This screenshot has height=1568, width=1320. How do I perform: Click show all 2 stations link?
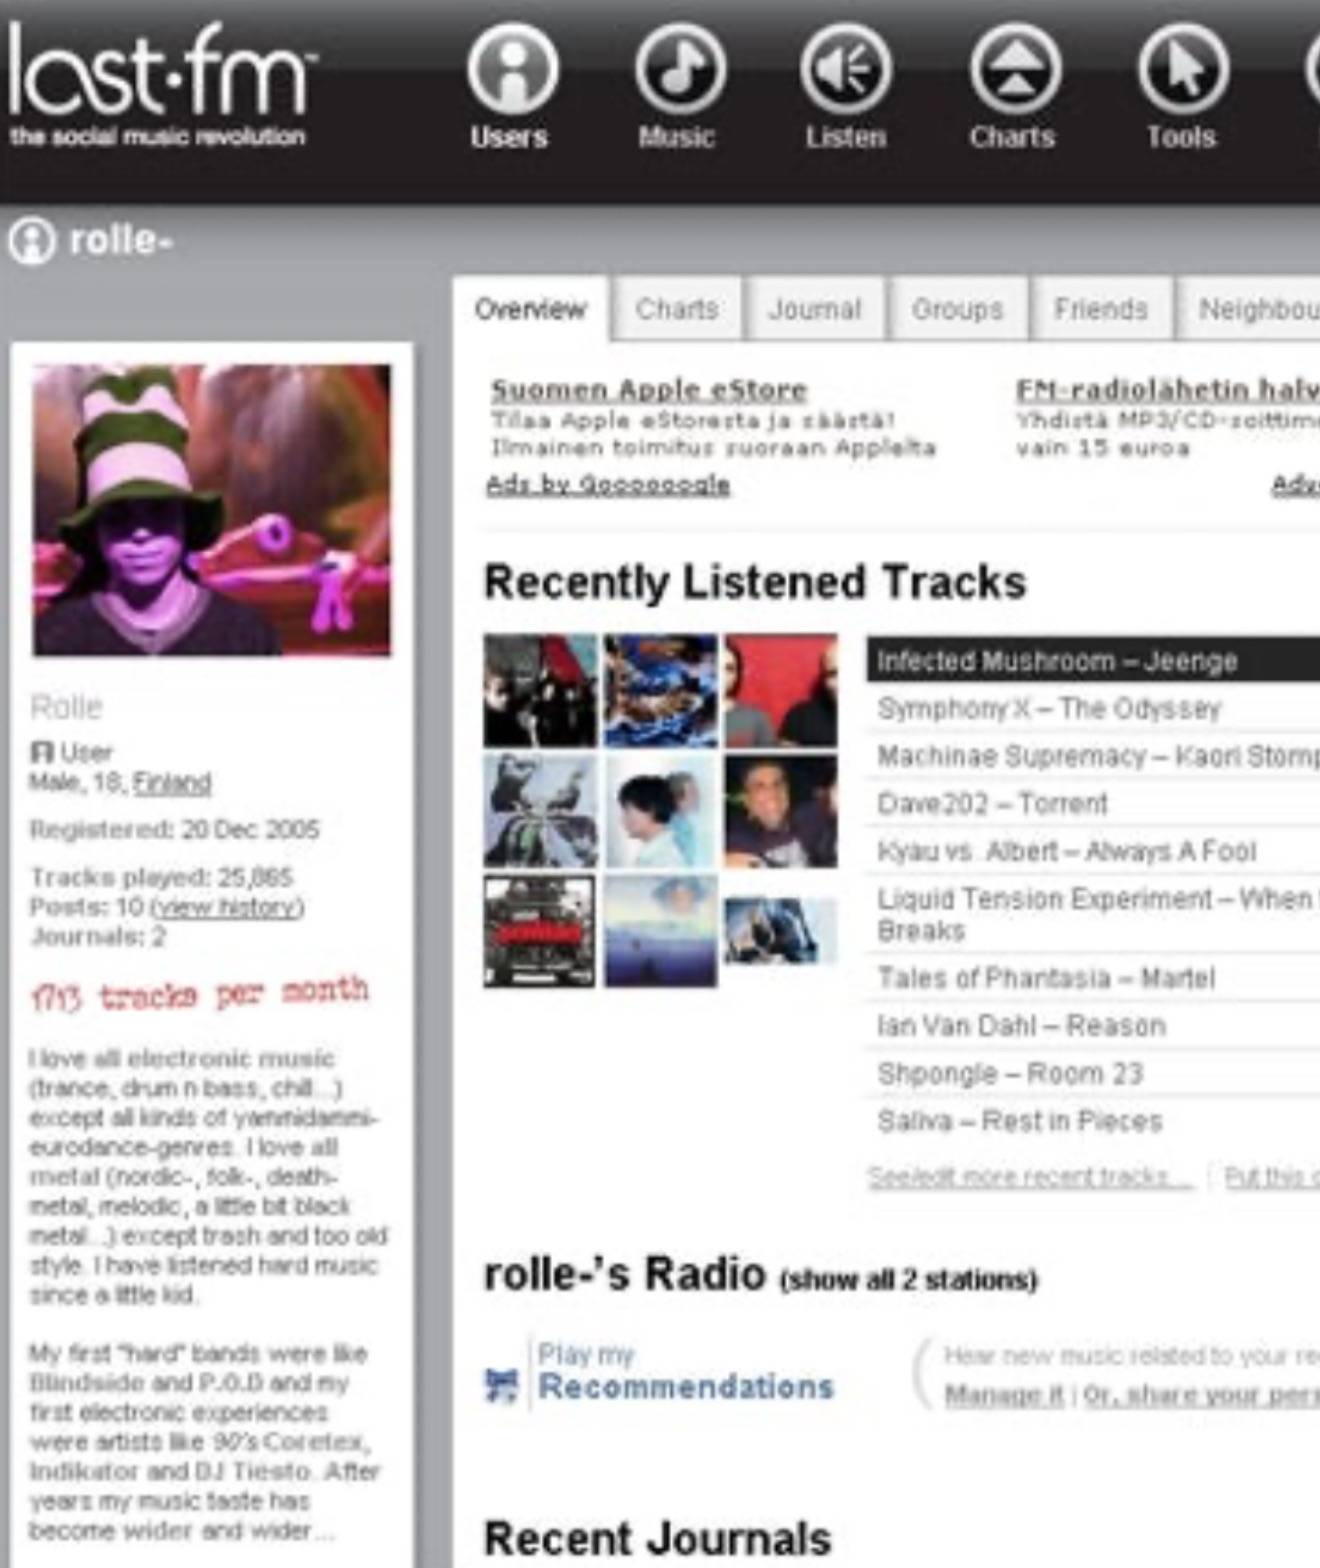(x=909, y=1280)
